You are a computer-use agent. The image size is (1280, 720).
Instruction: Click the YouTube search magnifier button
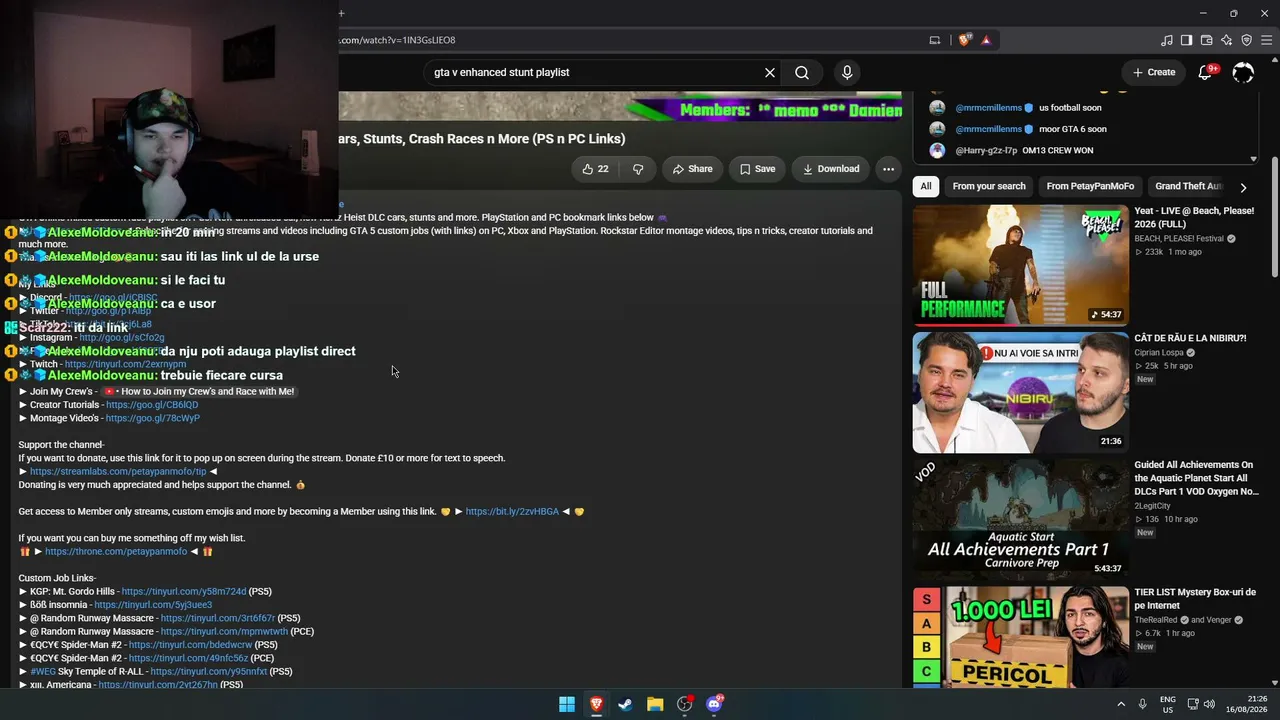[802, 72]
